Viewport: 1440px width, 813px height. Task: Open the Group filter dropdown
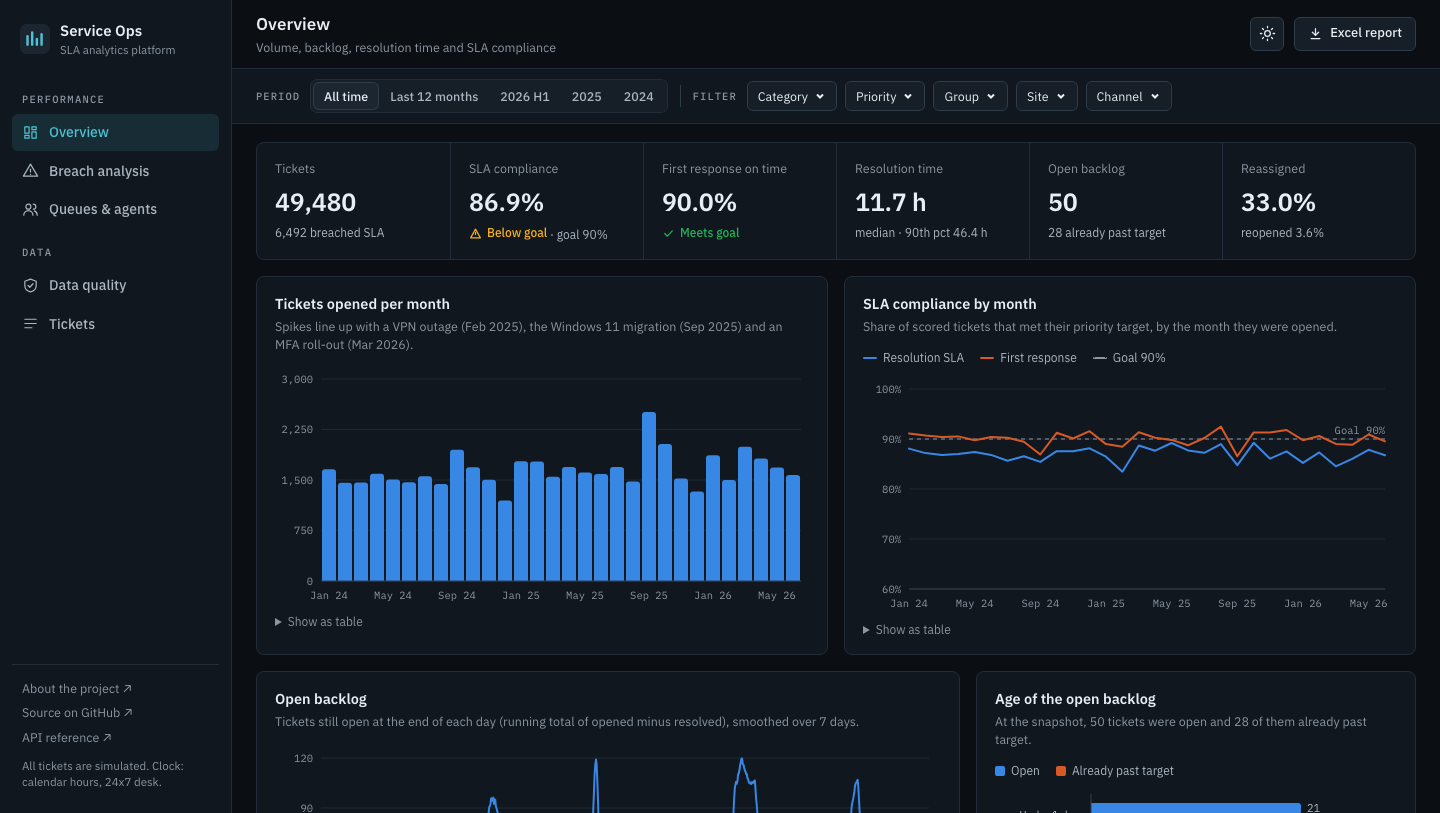[970, 97]
